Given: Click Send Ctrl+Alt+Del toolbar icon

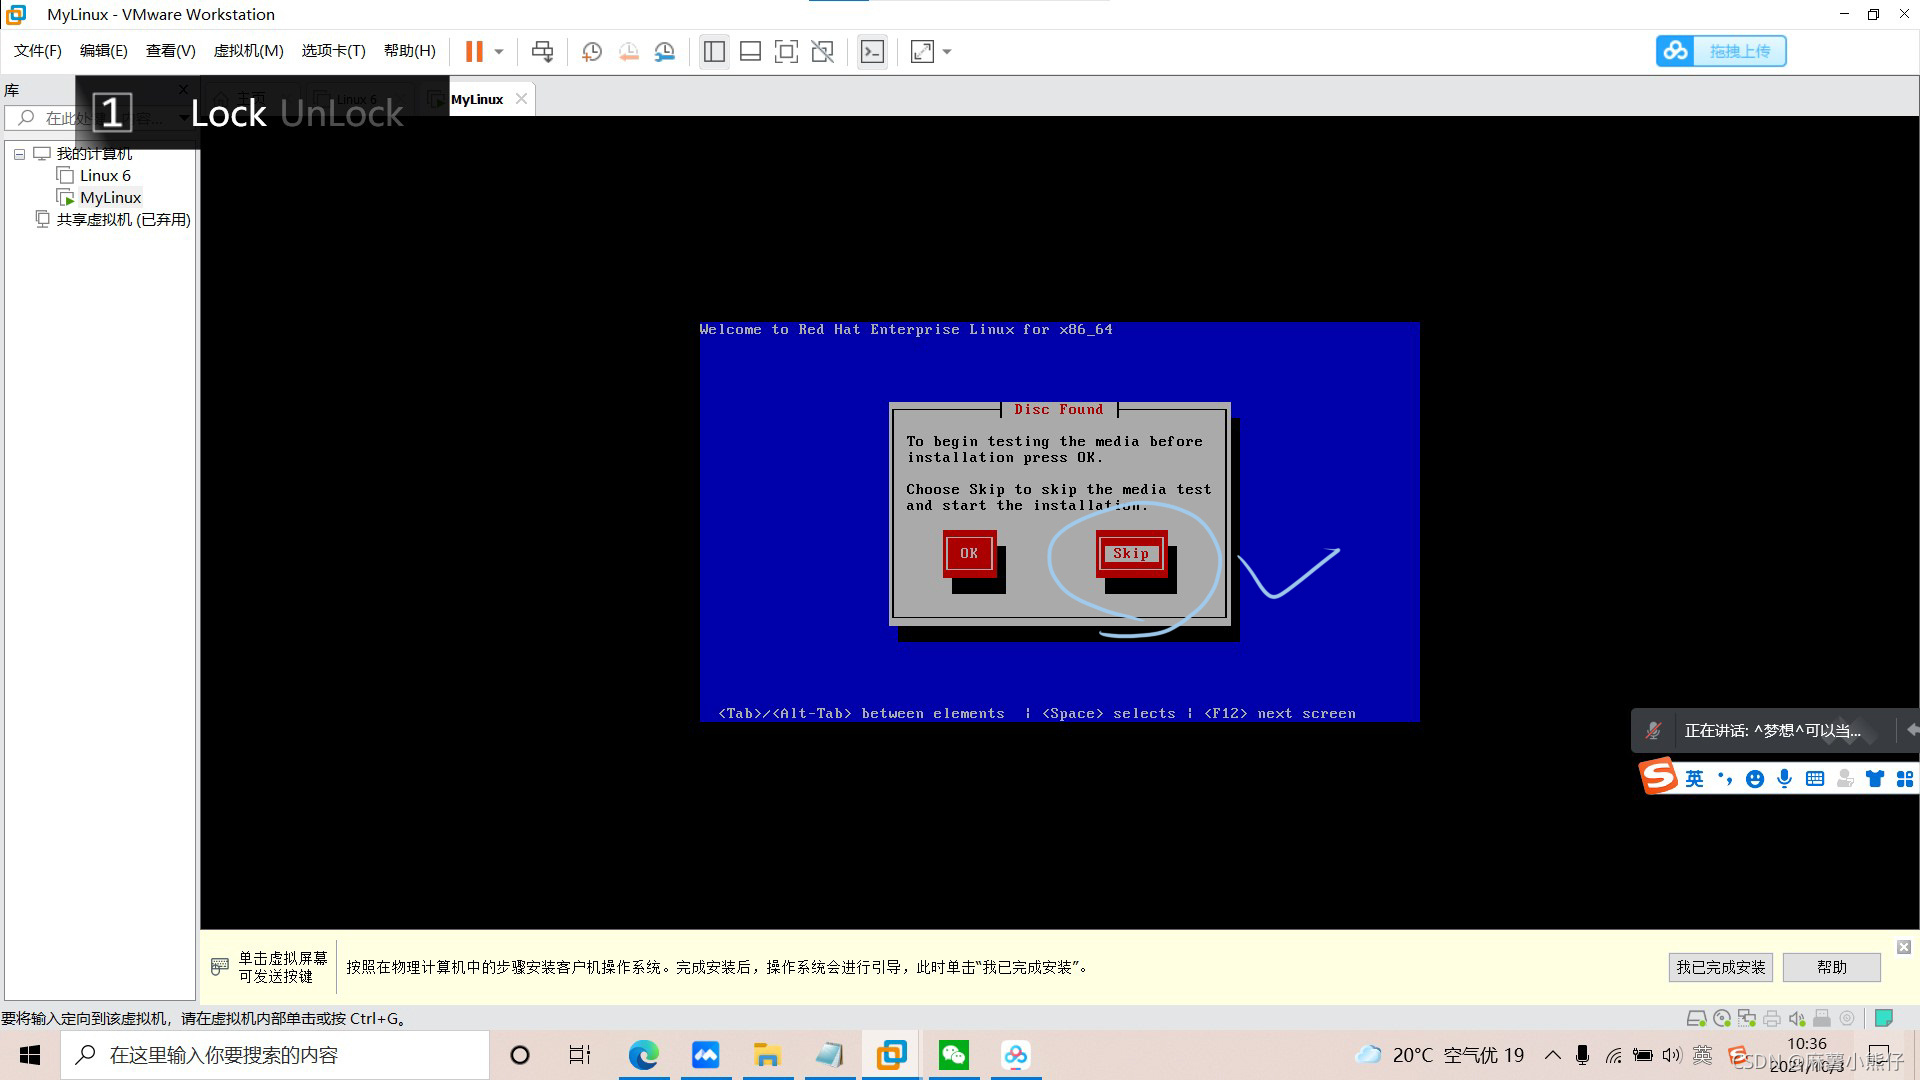Looking at the screenshot, I should (542, 51).
